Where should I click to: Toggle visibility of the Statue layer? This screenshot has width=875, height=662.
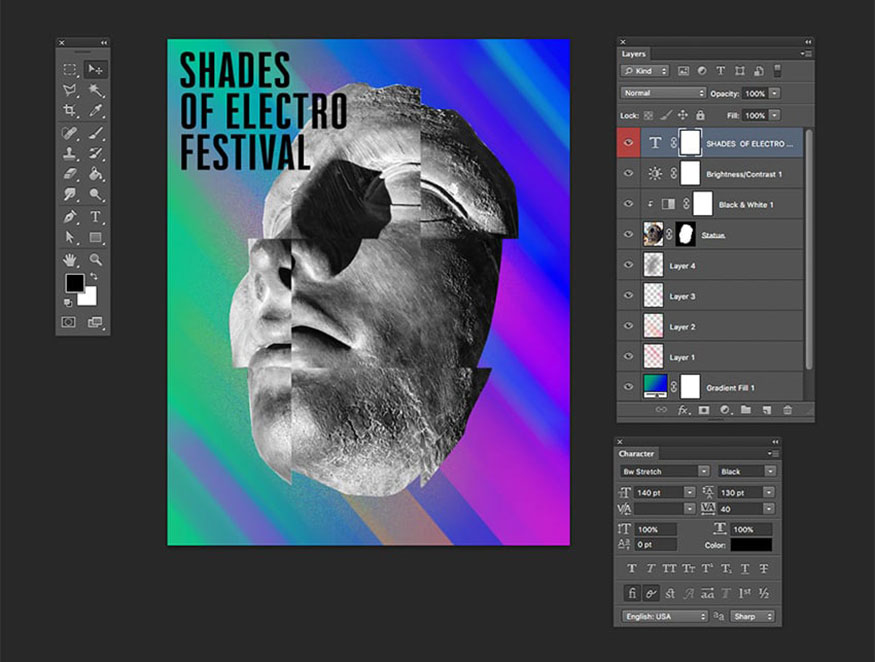click(x=628, y=234)
